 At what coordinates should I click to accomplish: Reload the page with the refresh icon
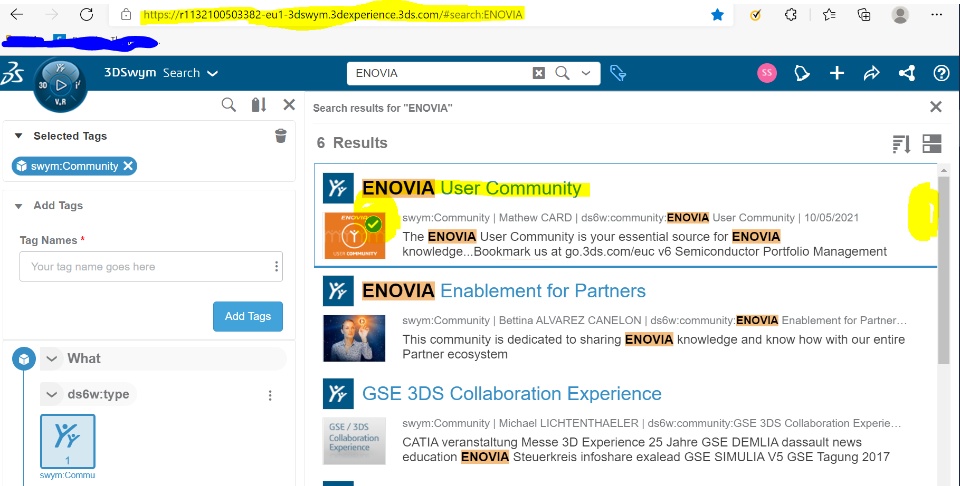(x=86, y=14)
